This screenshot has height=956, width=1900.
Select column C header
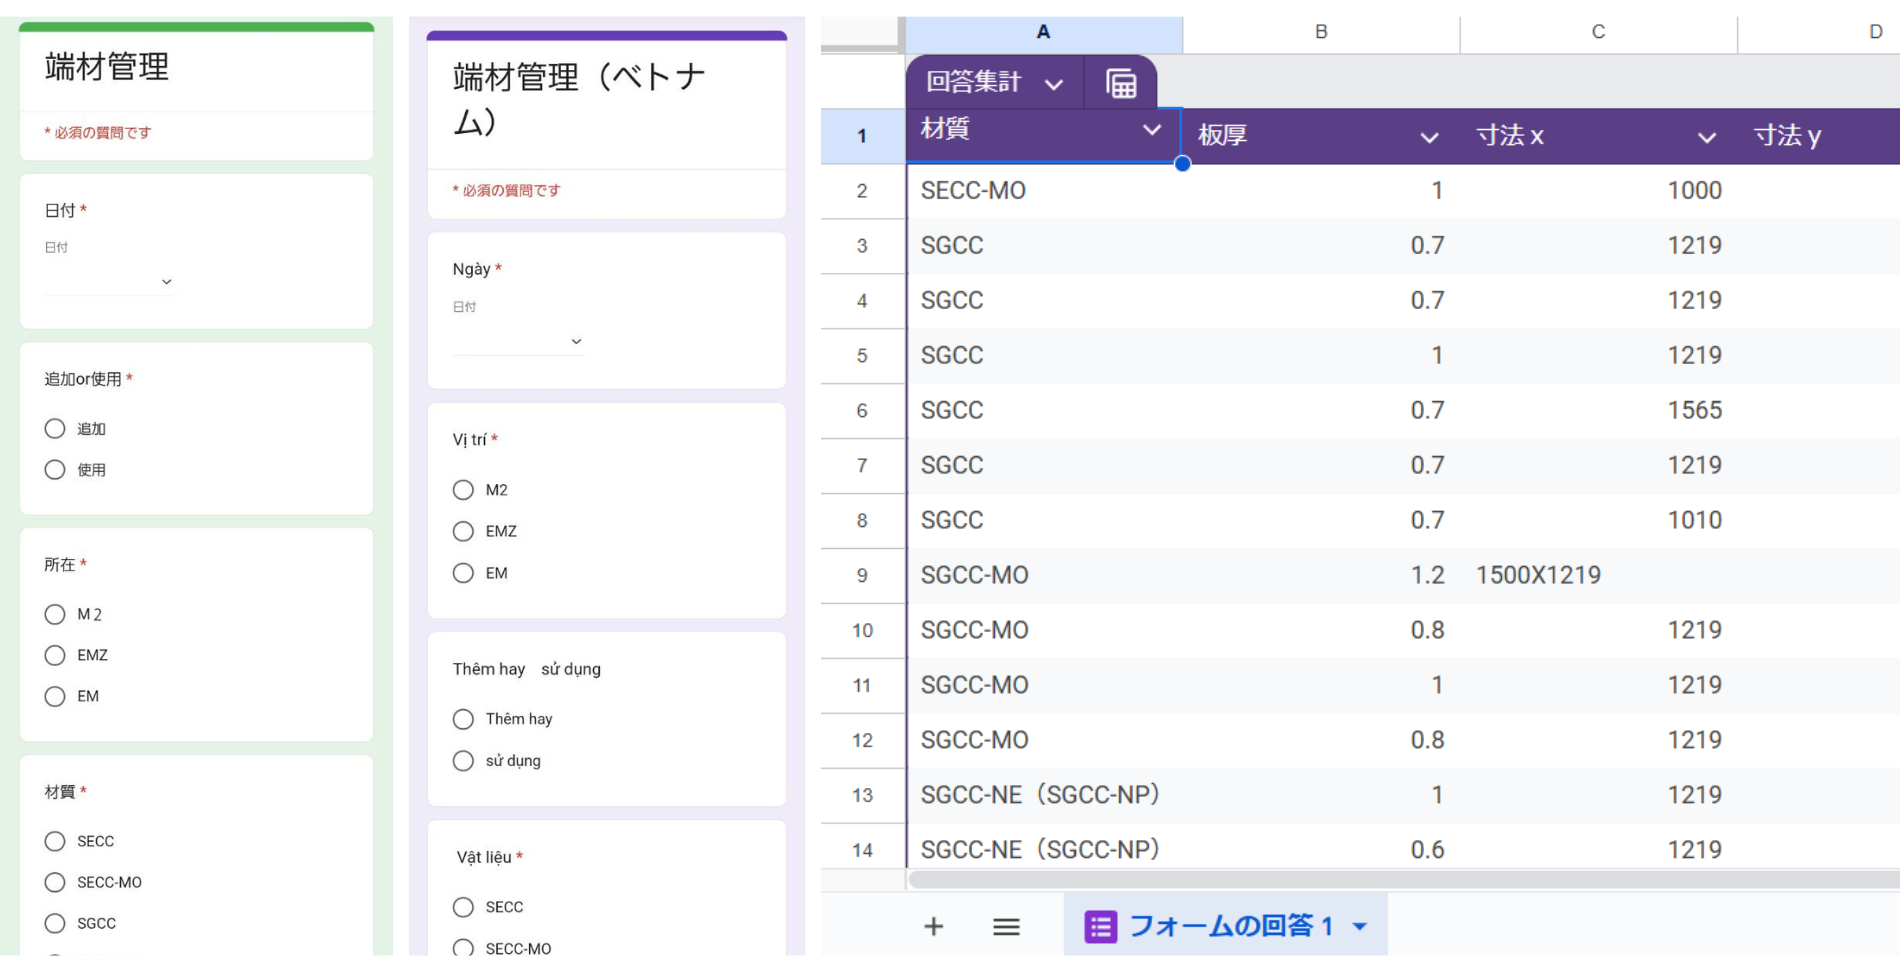(1598, 32)
